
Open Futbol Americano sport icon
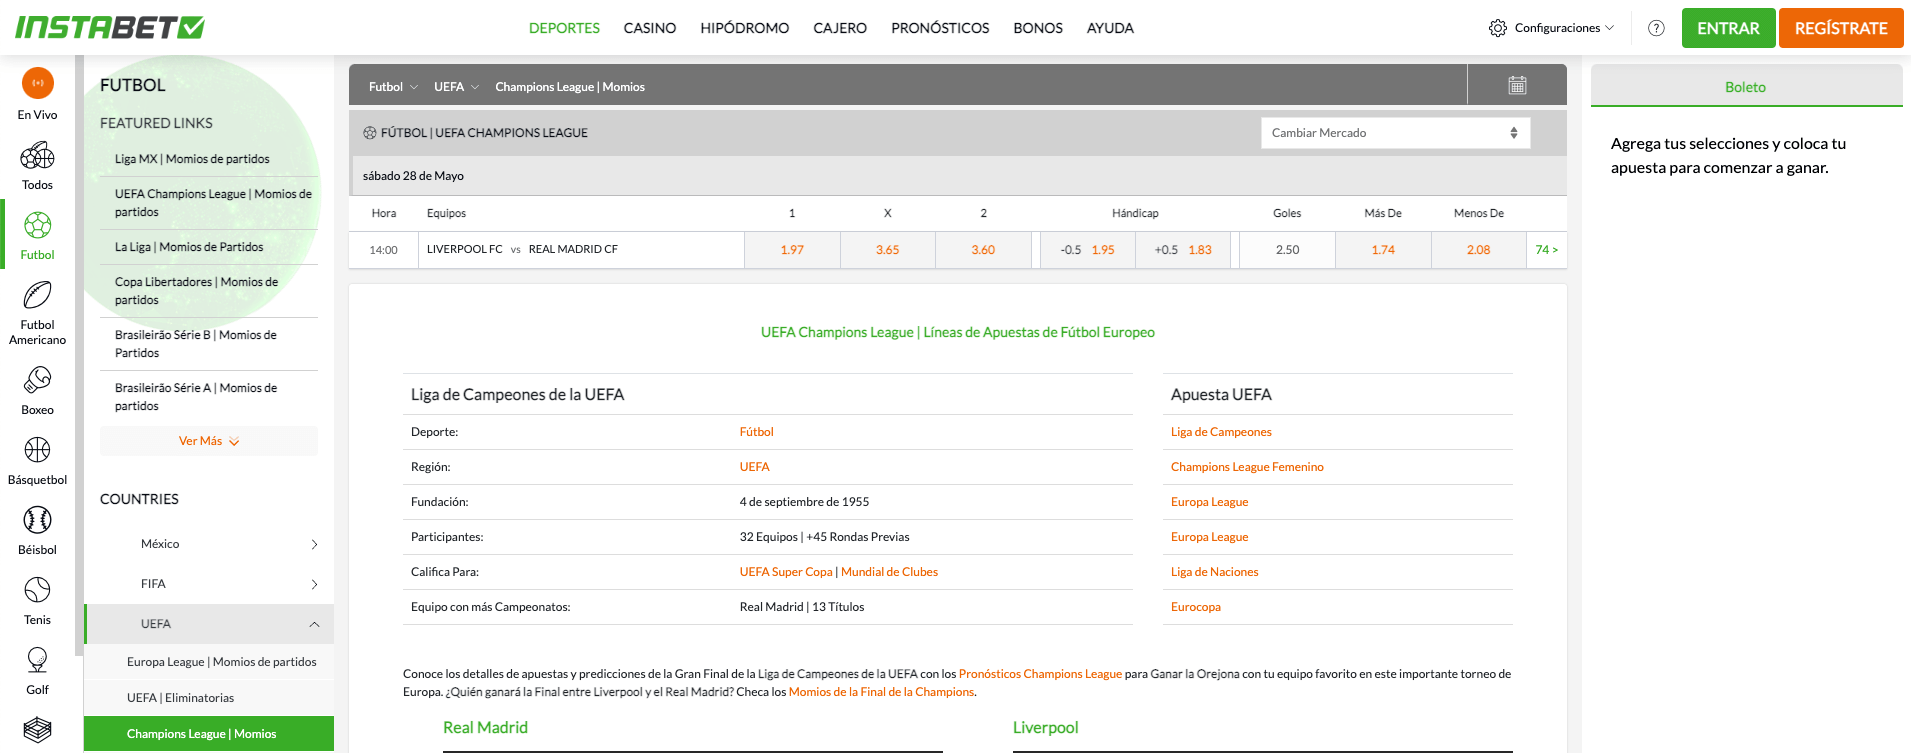tap(38, 295)
